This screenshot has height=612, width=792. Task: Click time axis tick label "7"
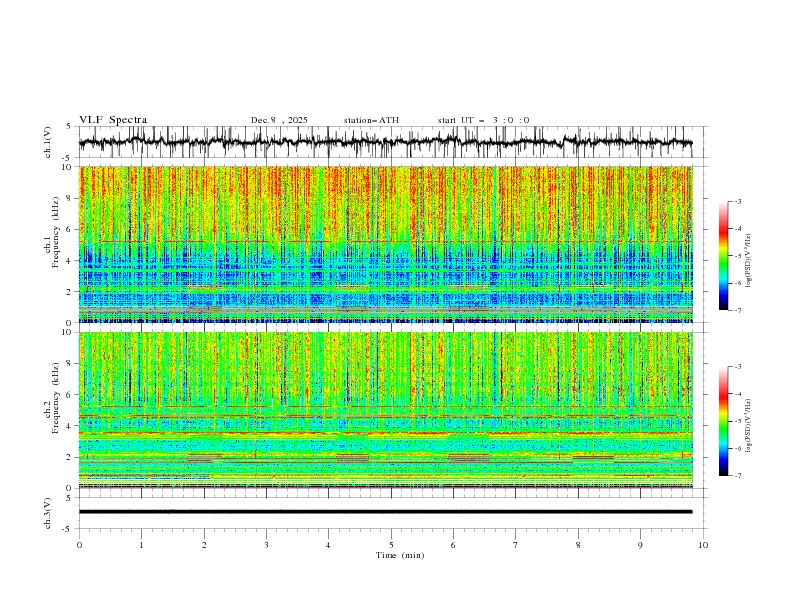click(x=516, y=545)
